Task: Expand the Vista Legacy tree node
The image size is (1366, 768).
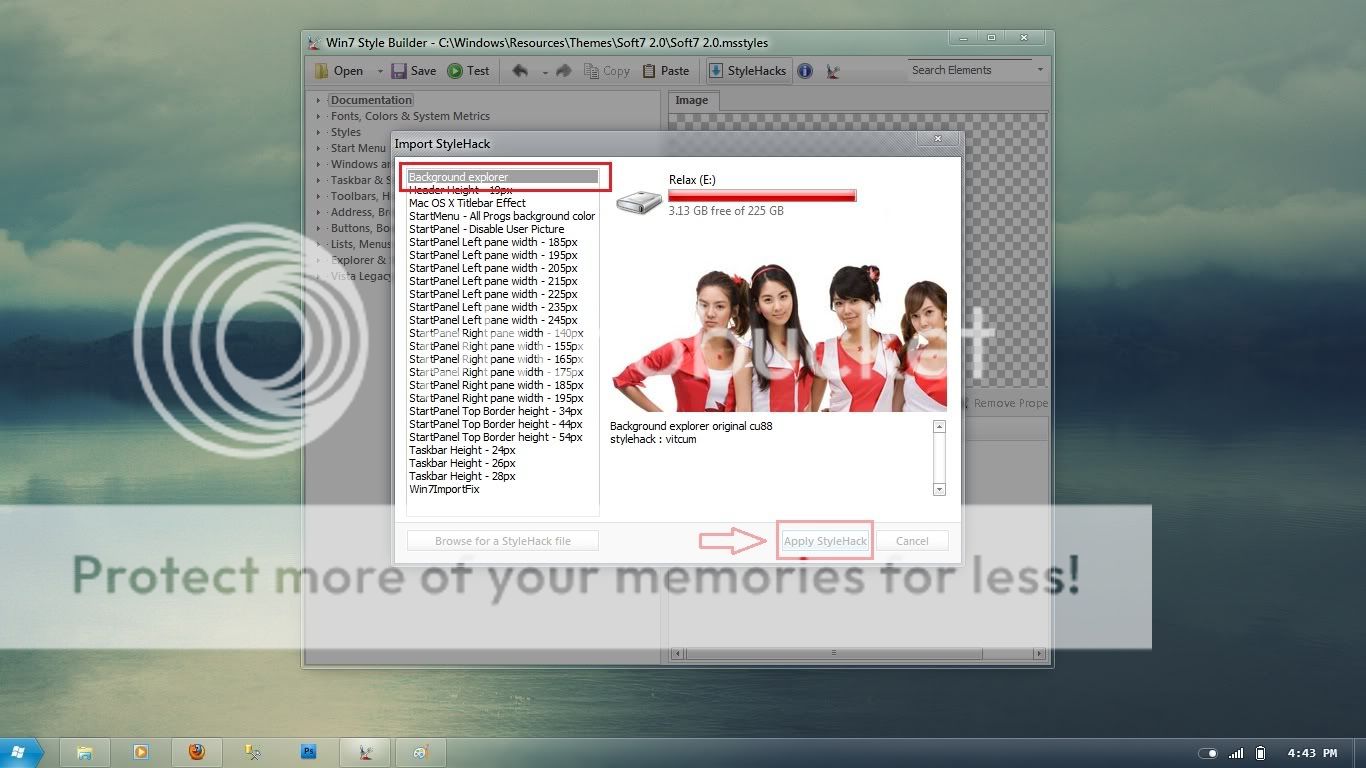Action: [318, 276]
